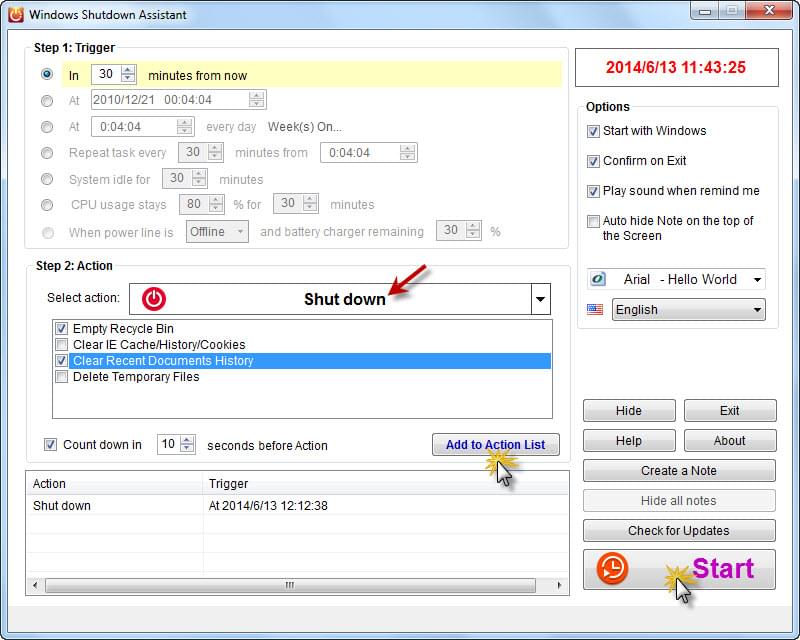
Task: Click the orange clock icon on Start
Action: (612, 568)
